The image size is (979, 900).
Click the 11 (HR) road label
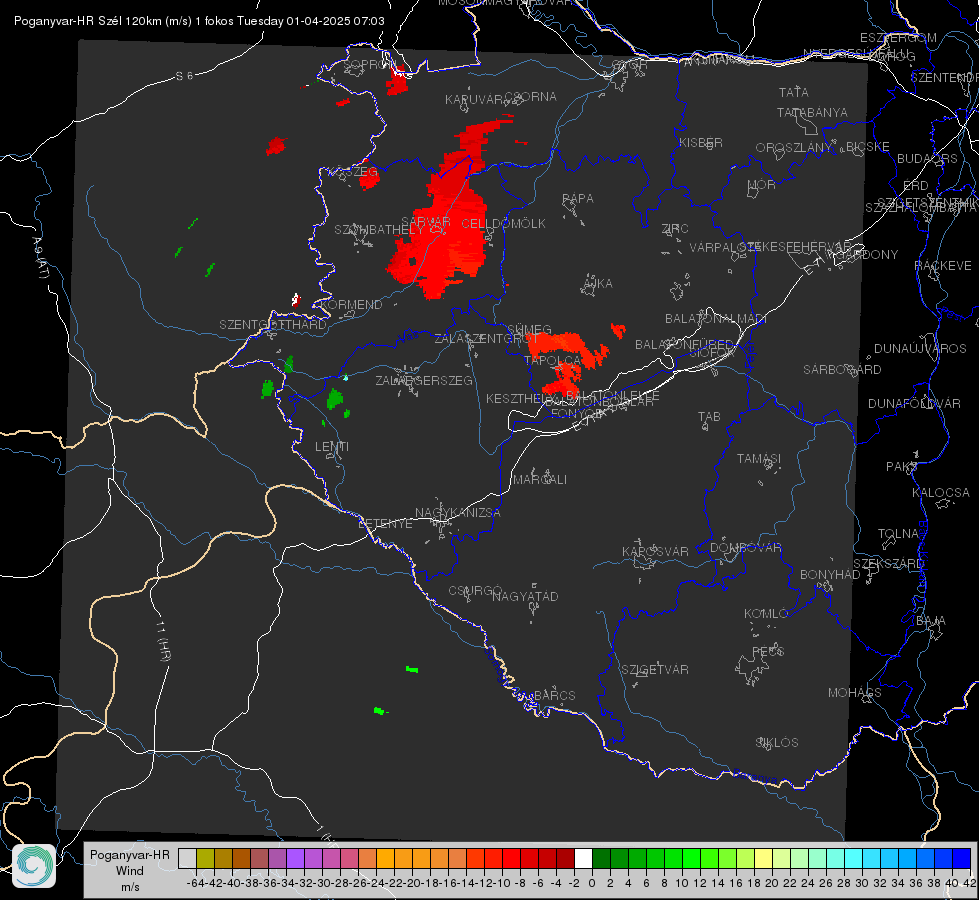[164, 641]
